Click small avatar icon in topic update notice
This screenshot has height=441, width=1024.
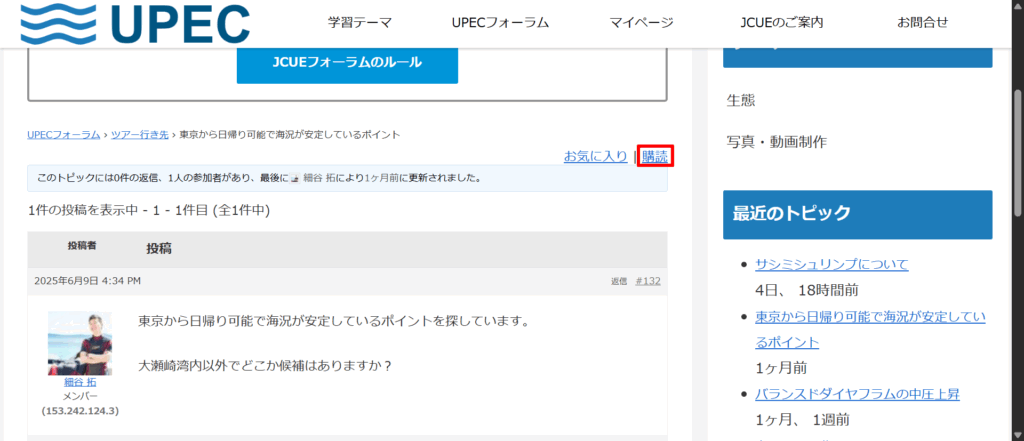coord(294,179)
